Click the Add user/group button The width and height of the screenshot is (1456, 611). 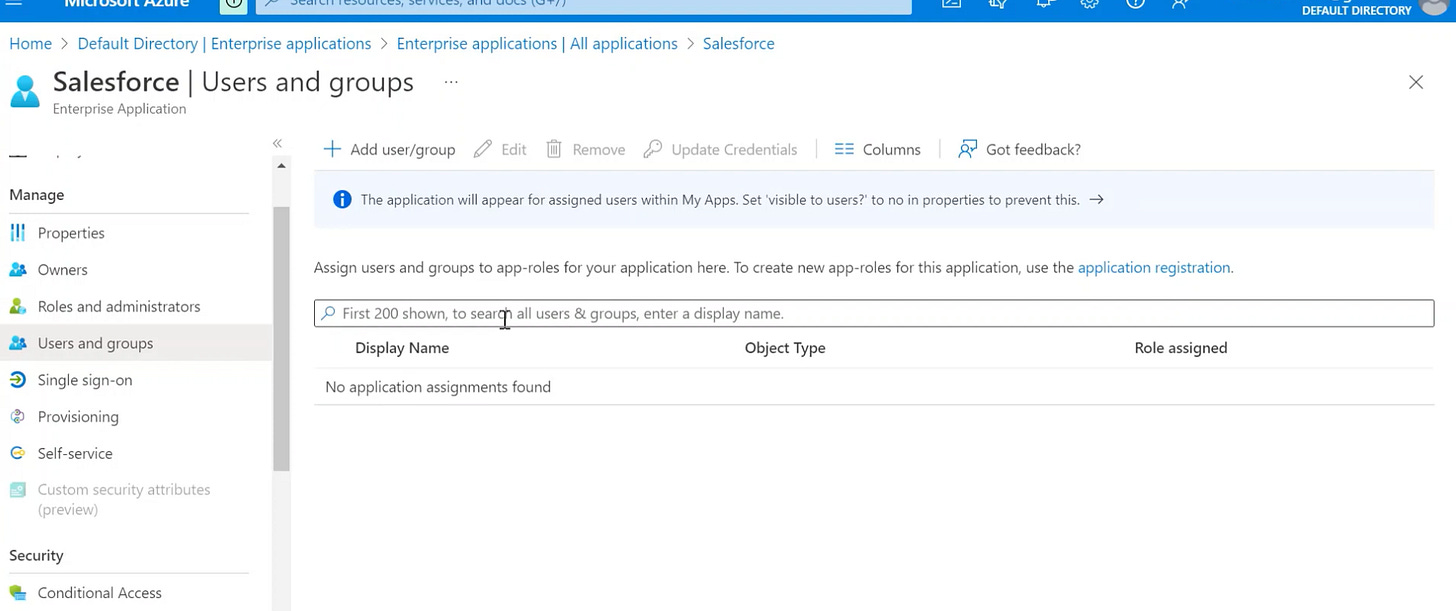(x=389, y=149)
